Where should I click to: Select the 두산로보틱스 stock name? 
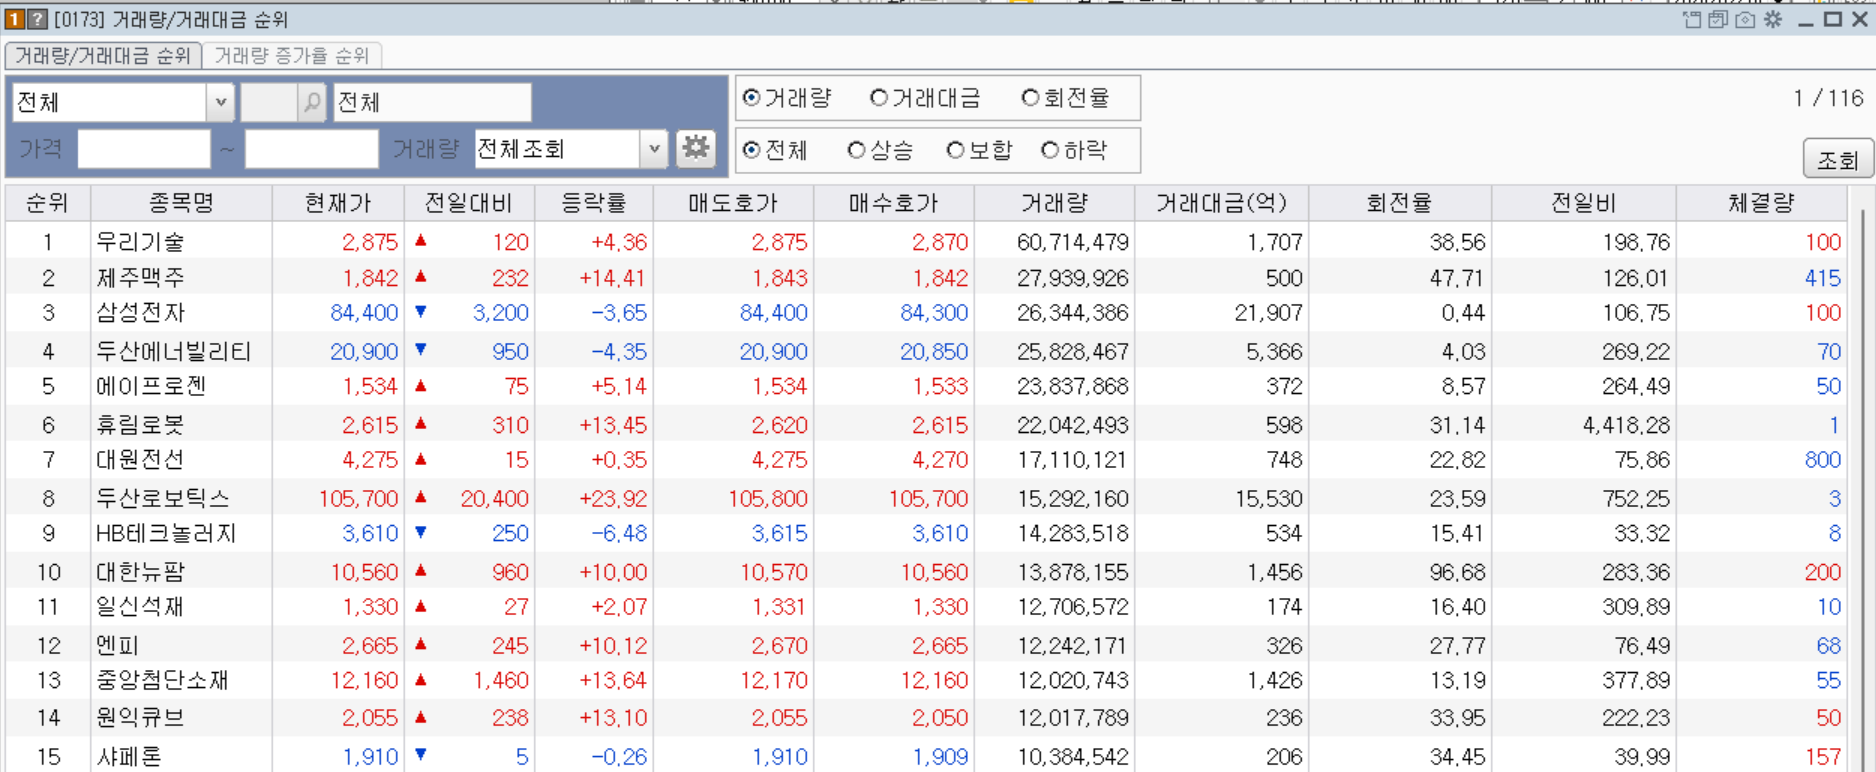click(162, 498)
